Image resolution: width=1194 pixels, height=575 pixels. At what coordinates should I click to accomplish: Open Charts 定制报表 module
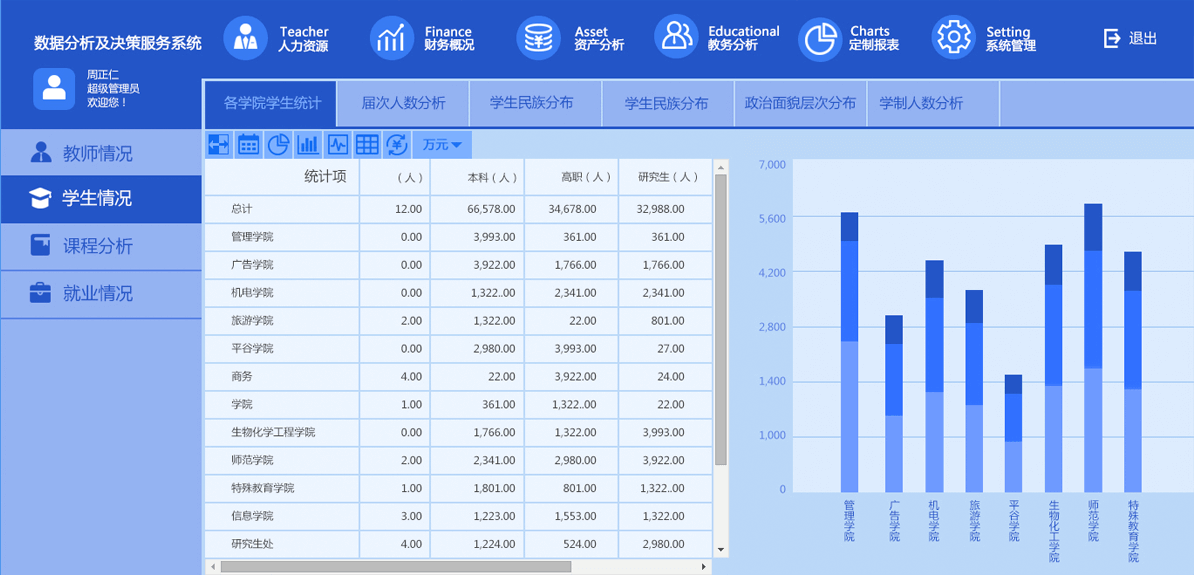coord(849,39)
